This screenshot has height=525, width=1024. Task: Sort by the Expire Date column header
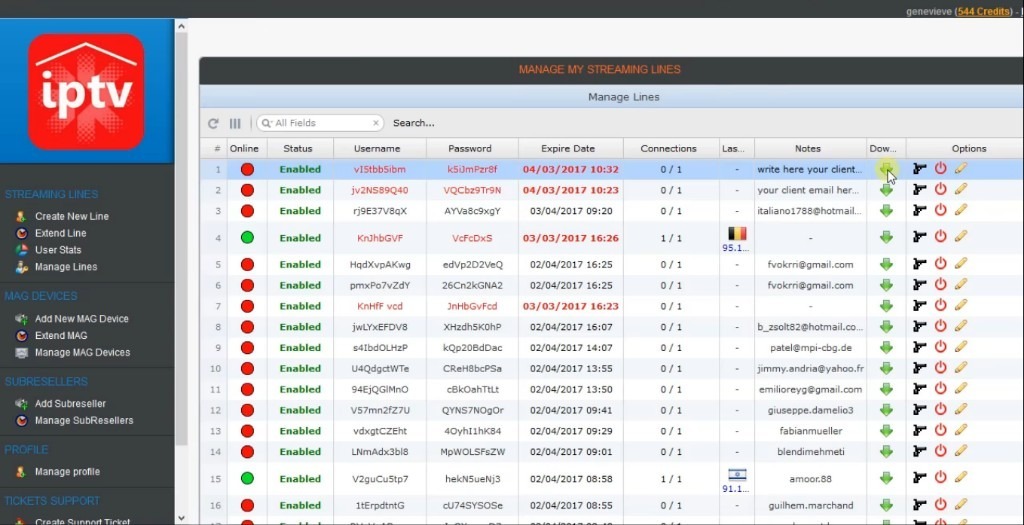click(x=568, y=148)
